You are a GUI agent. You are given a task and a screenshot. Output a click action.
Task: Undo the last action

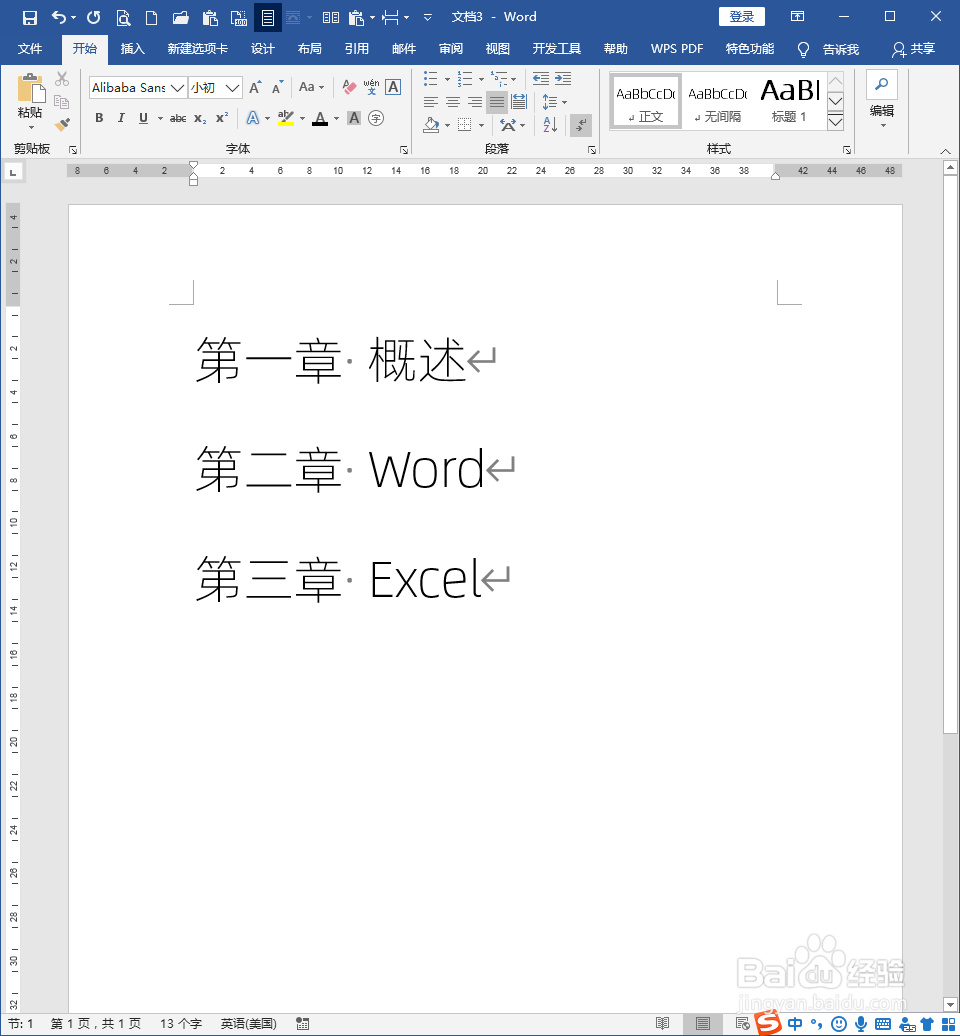click(59, 17)
